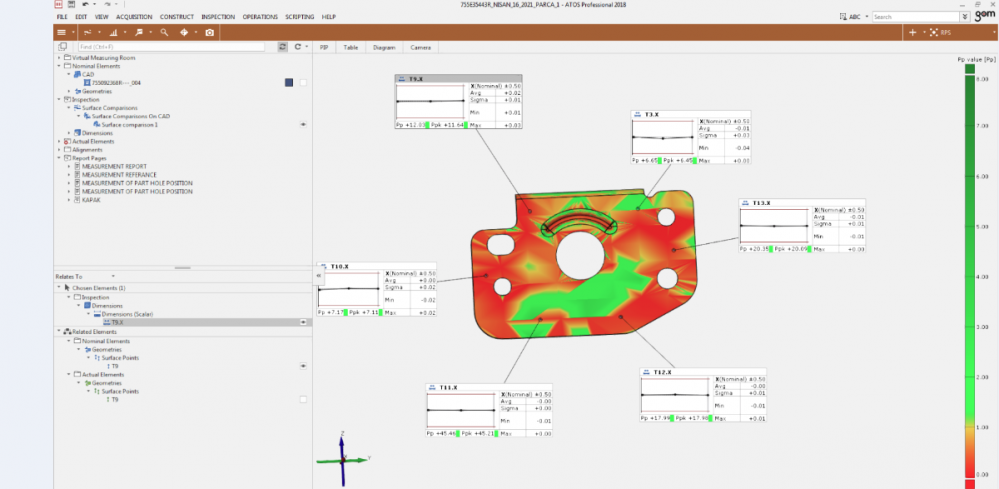Open the hamburger main menu icon
The image size is (999, 489).
tap(62, 32)
